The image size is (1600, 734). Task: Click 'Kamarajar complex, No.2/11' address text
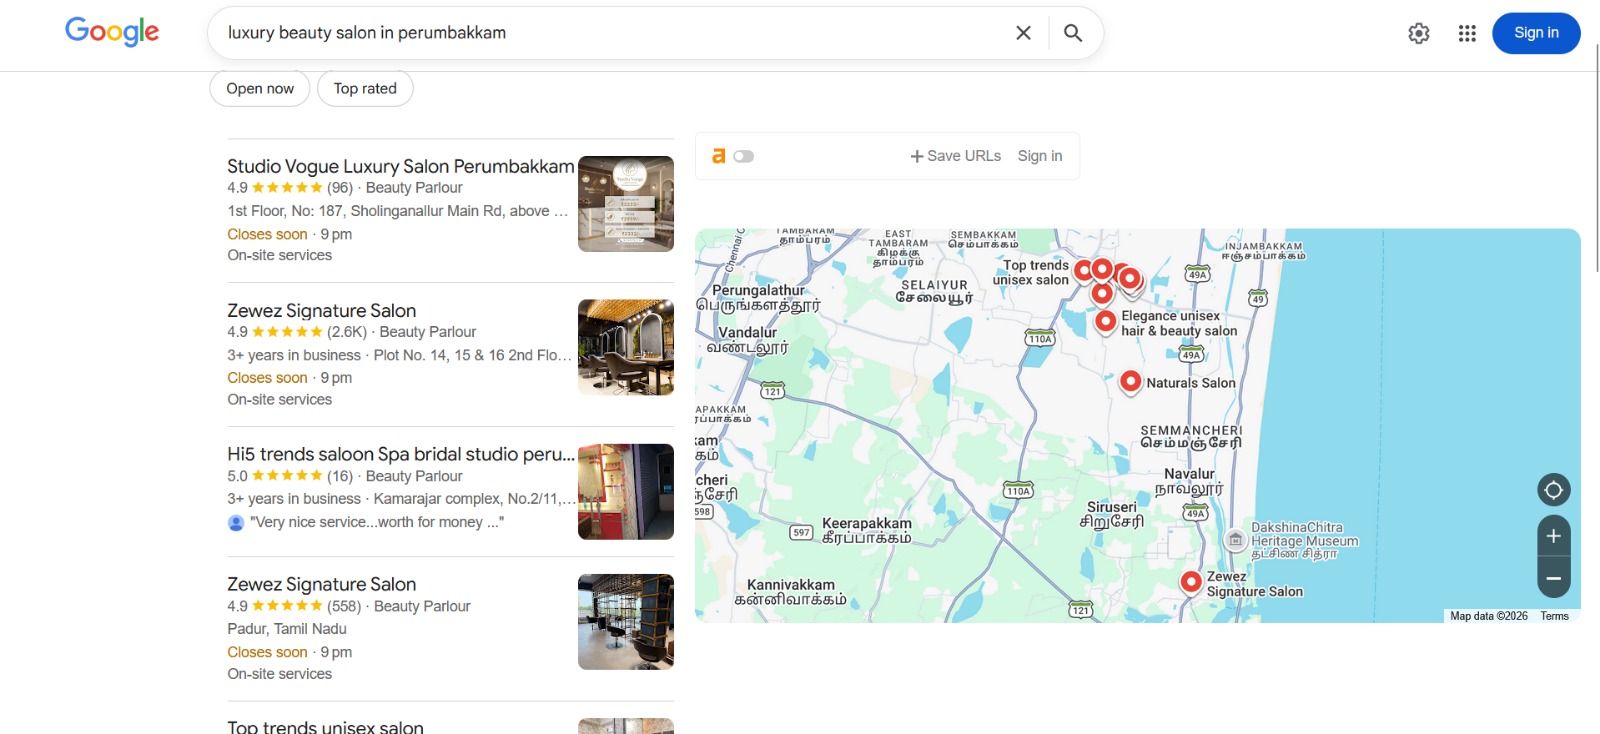[475, 499]
